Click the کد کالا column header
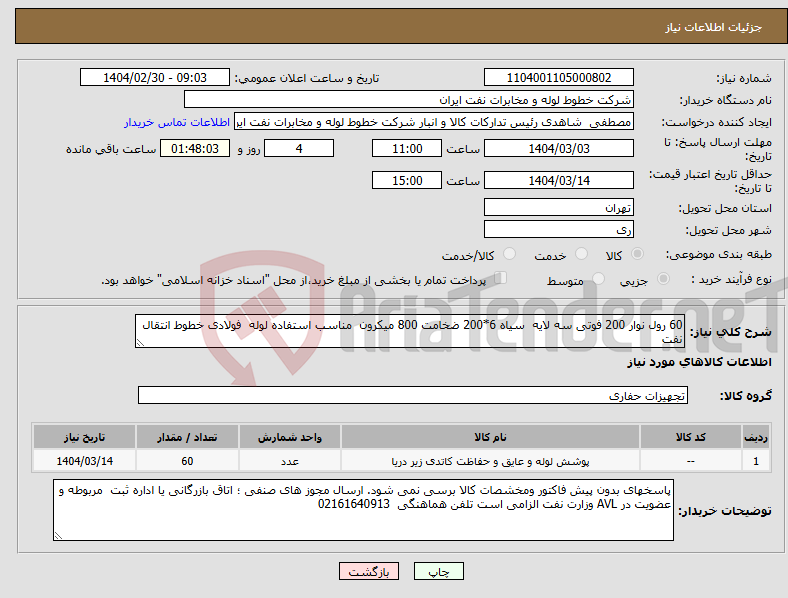 pos(691,437)
